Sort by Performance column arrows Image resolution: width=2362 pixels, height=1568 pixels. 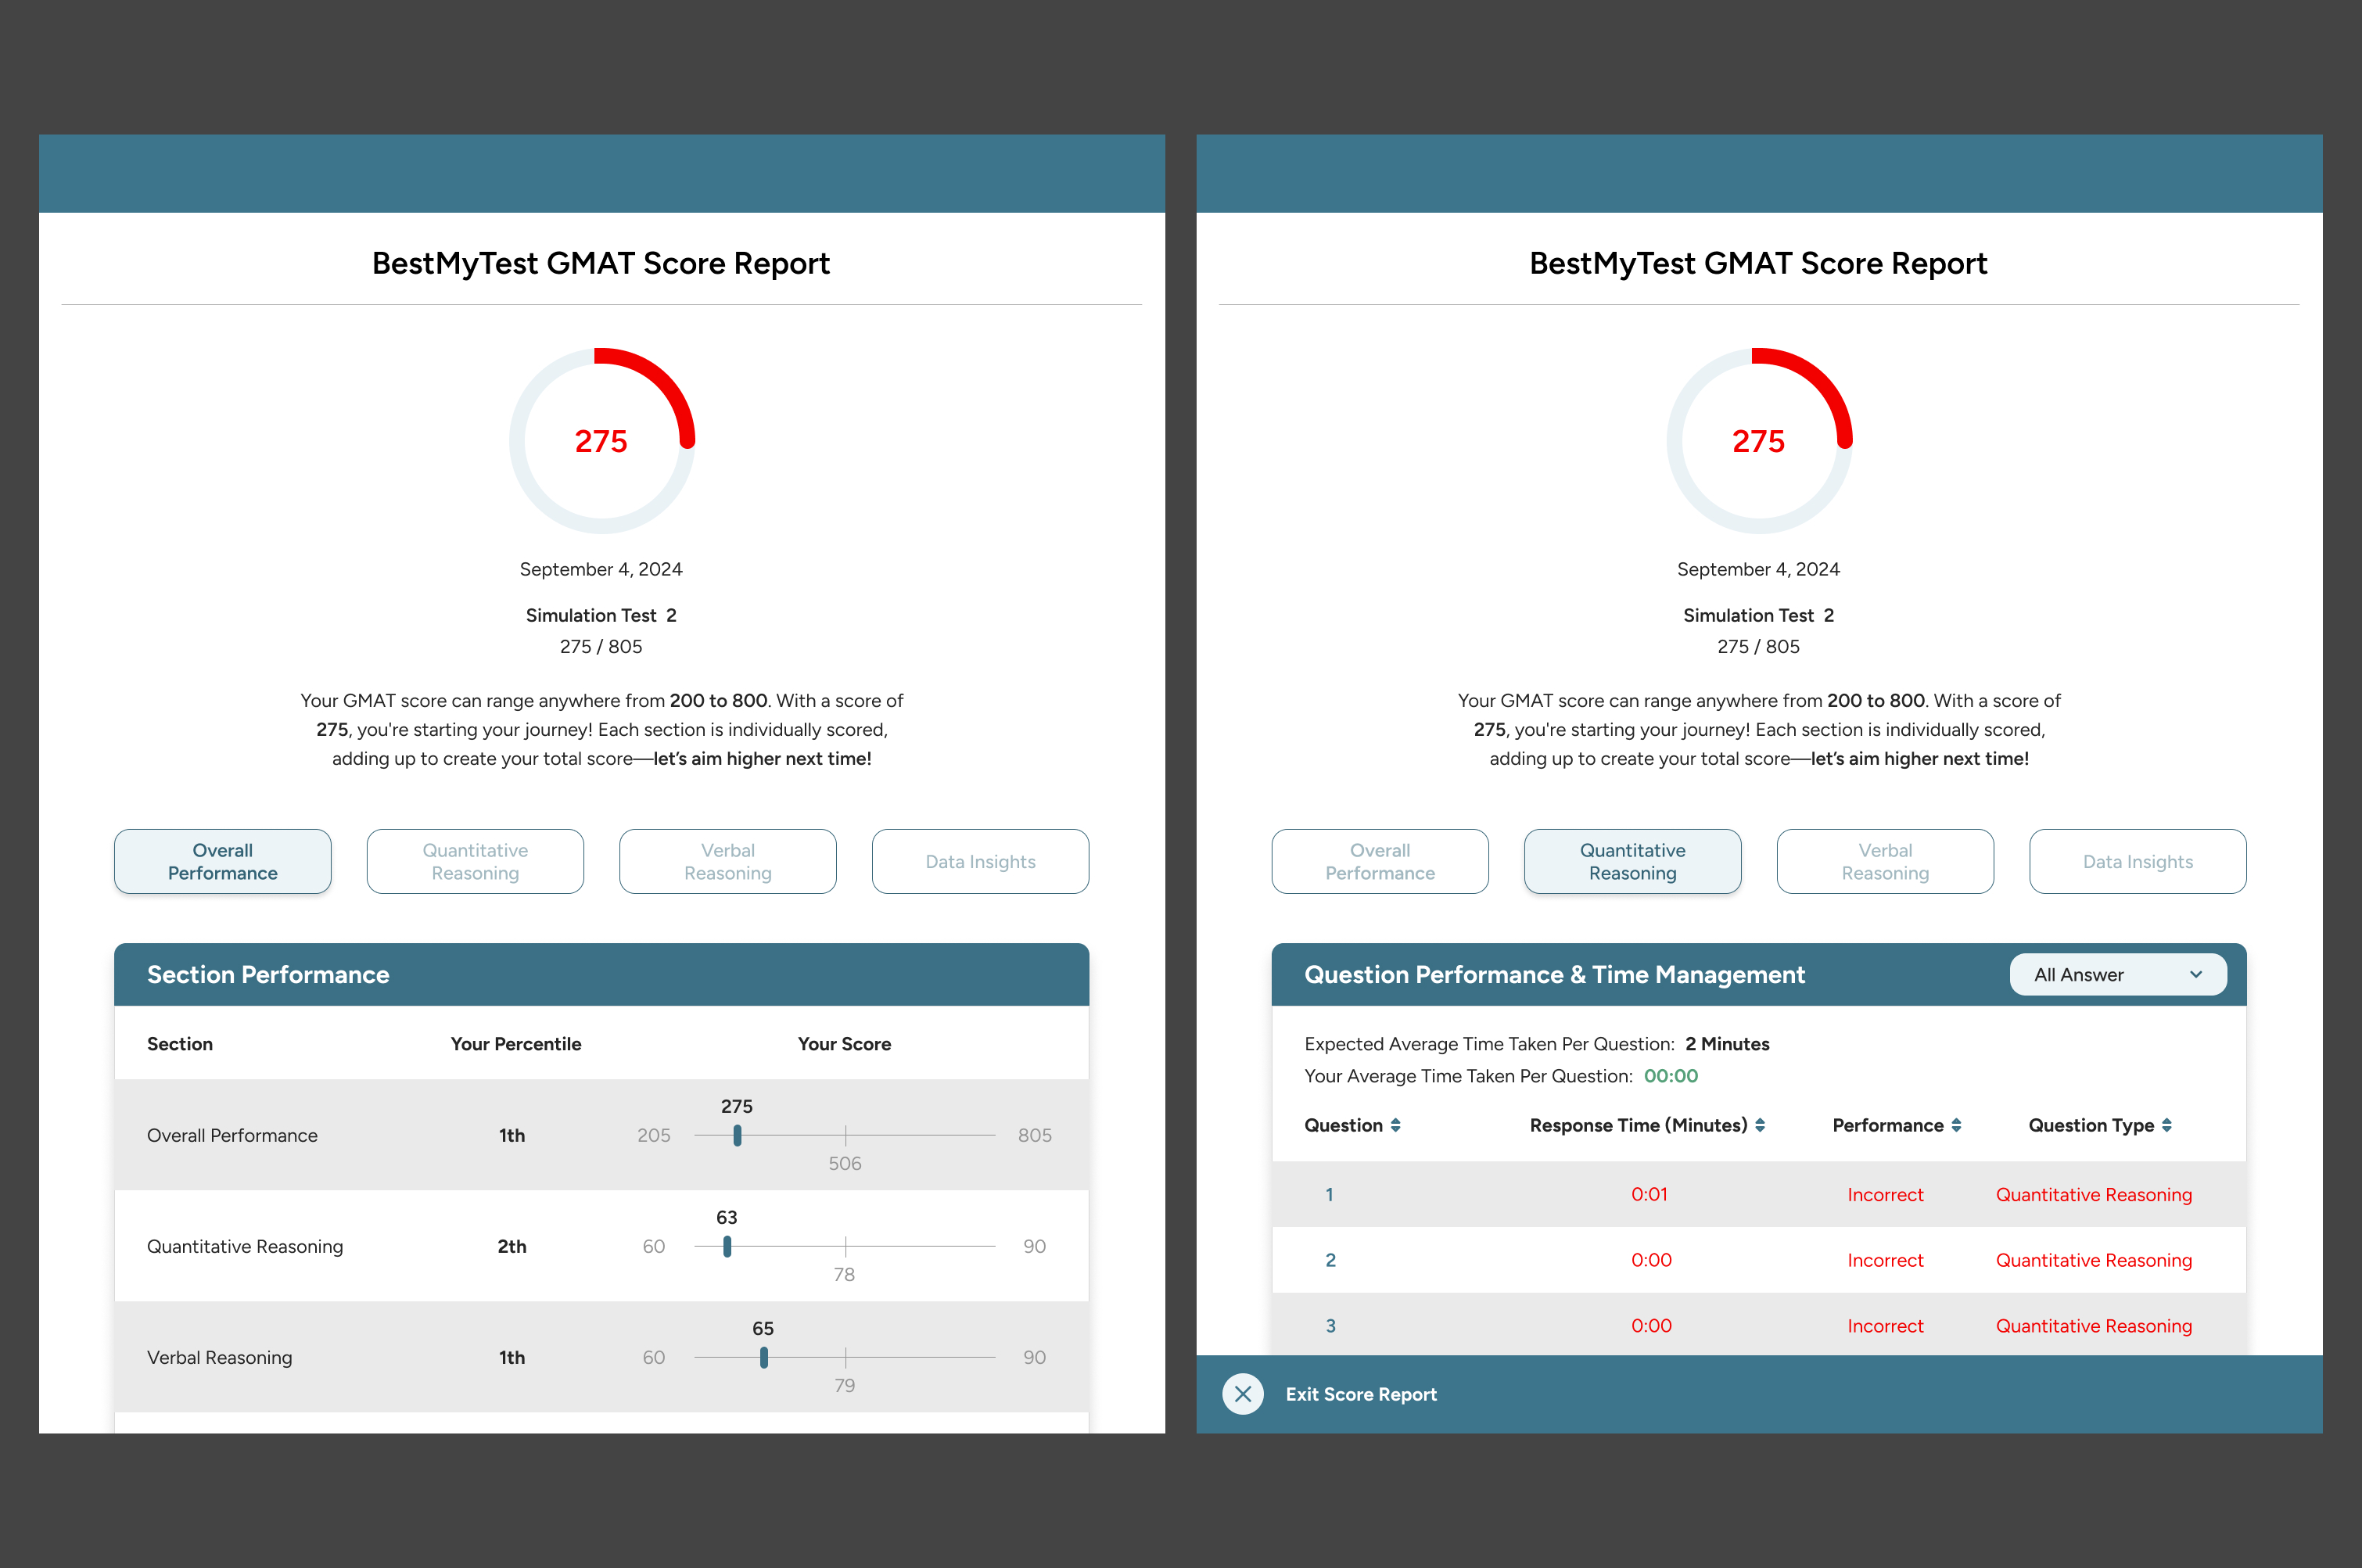coord(1956,1126)
